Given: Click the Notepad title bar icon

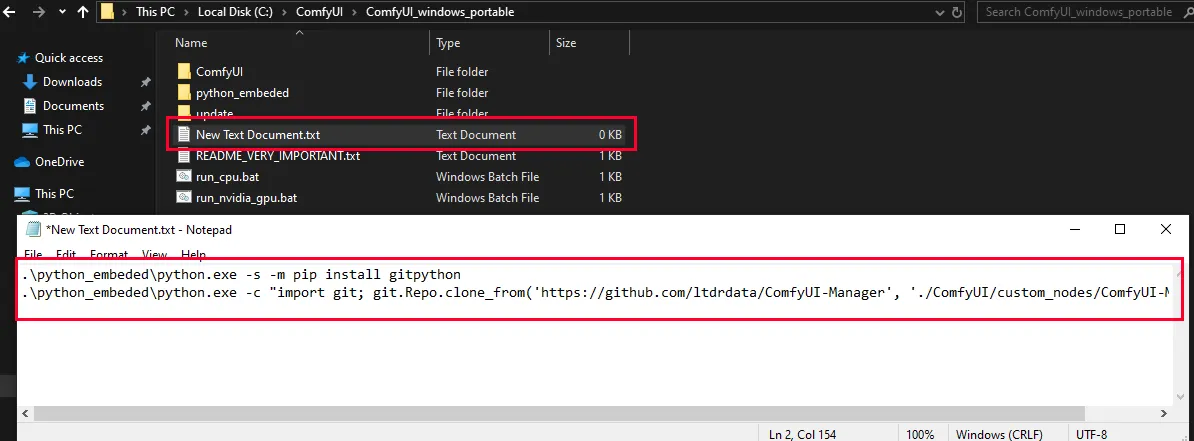Looking at the screenshot, I should point(33,229).
